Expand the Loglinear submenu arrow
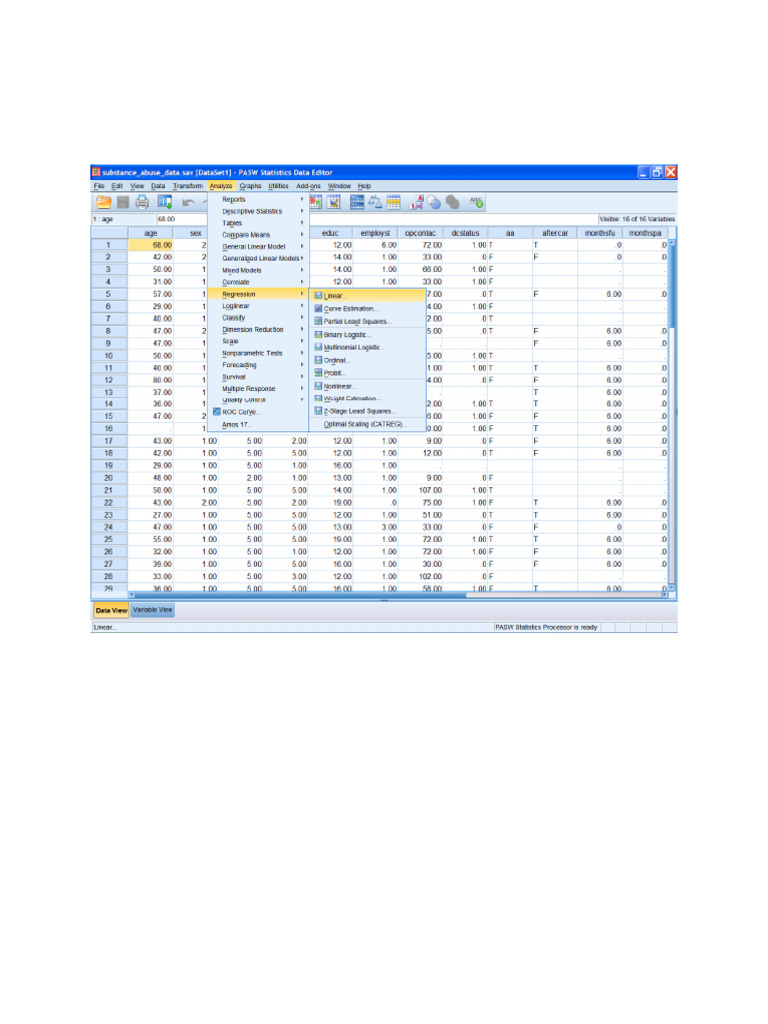Screen dimensions: 768x1024 click(302, 306)
